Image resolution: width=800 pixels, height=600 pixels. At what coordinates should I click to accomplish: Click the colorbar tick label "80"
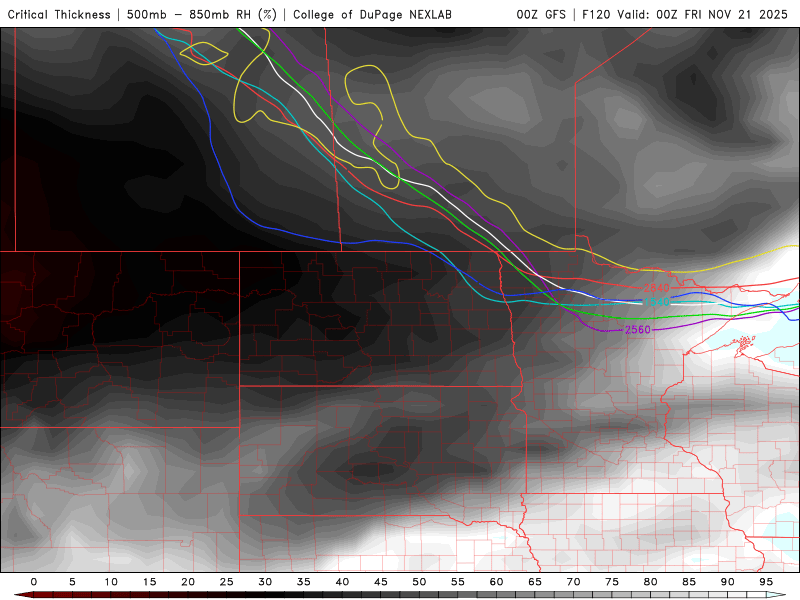tap(650, 582)
